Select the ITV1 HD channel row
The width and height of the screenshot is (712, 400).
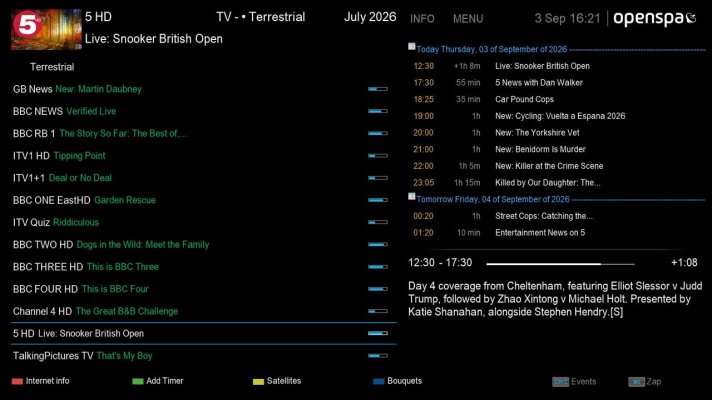click(203, 156)
